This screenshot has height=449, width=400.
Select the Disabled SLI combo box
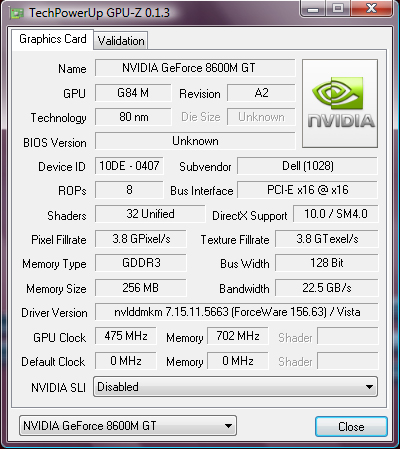235,387
